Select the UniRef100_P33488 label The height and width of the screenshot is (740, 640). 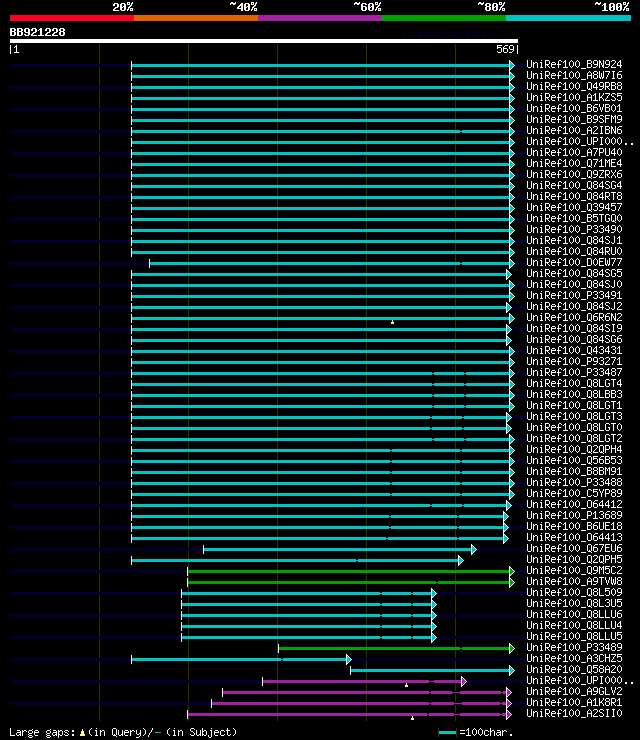[574, 482]
